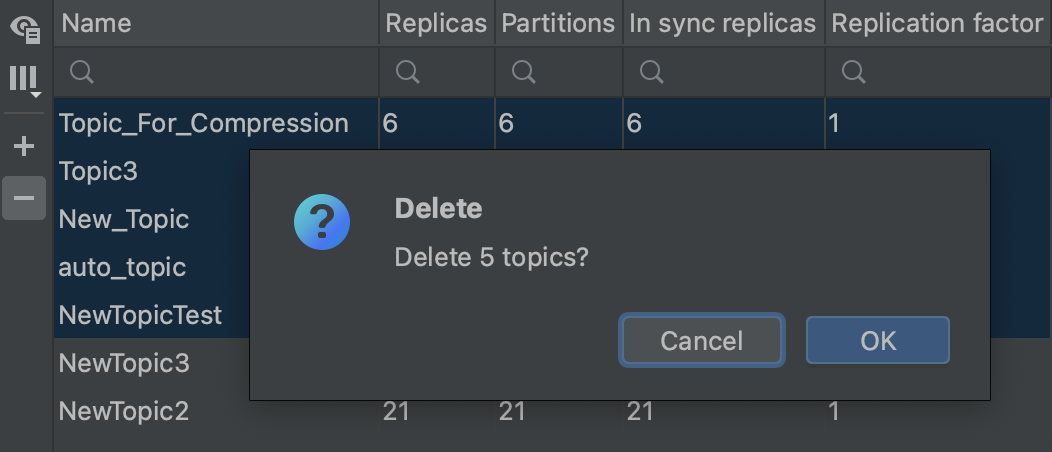Sort by the Partitions column header
Image resolution: width=1052 pixels, height=452 pixels.
[559, 23]
